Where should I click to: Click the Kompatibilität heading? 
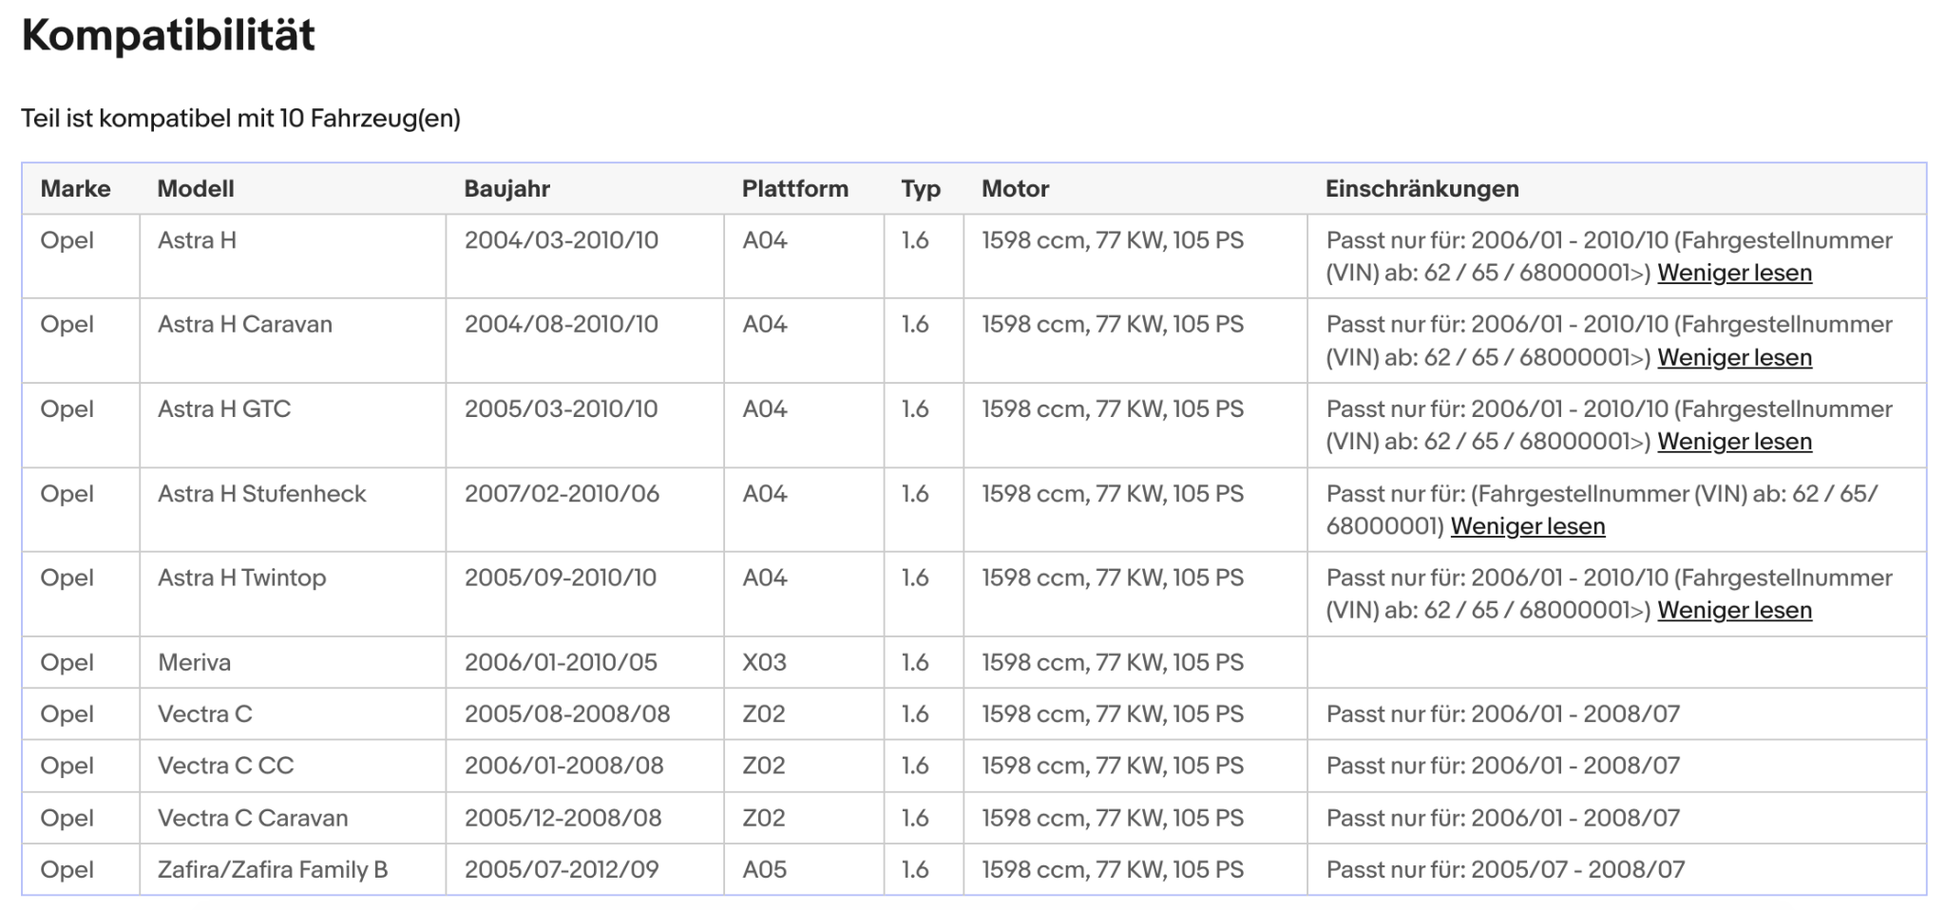pos(168,36)
